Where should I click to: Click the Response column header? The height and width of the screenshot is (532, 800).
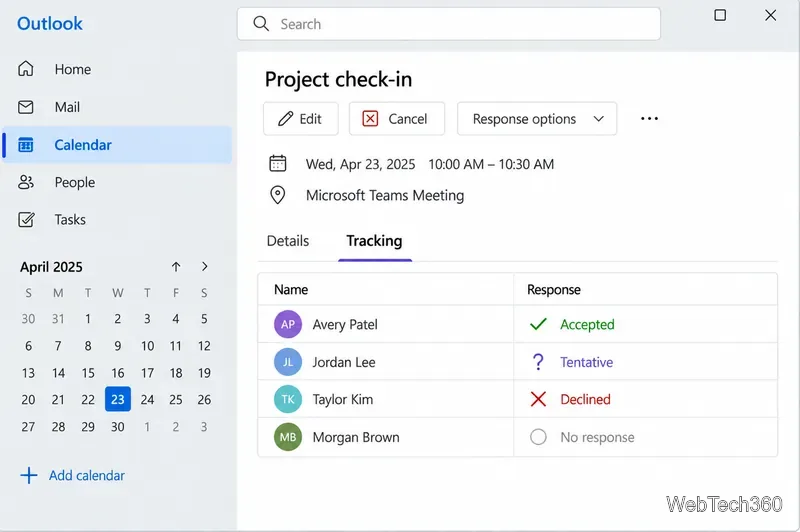pyautogui.click(x=554, y=289)
